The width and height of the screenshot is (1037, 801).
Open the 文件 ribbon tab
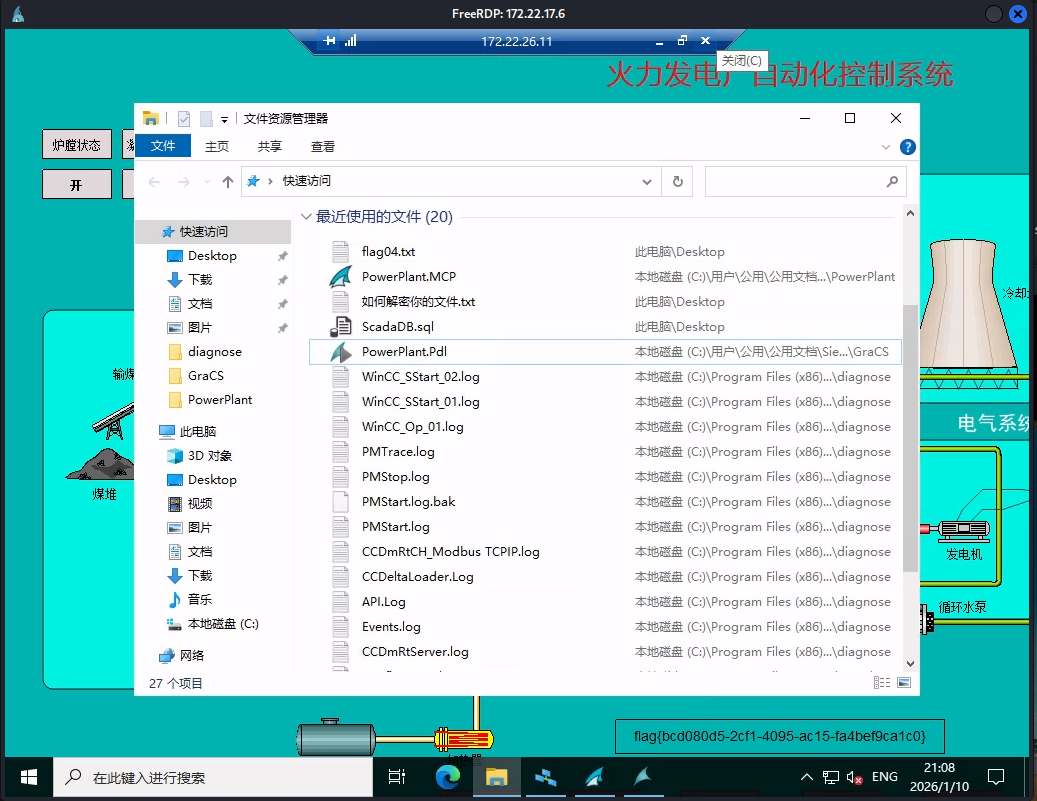coord(162,146)
